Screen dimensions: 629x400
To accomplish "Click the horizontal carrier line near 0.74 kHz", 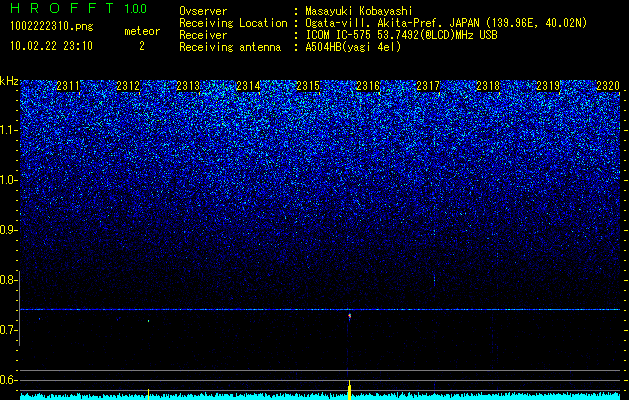I will 320,309.
